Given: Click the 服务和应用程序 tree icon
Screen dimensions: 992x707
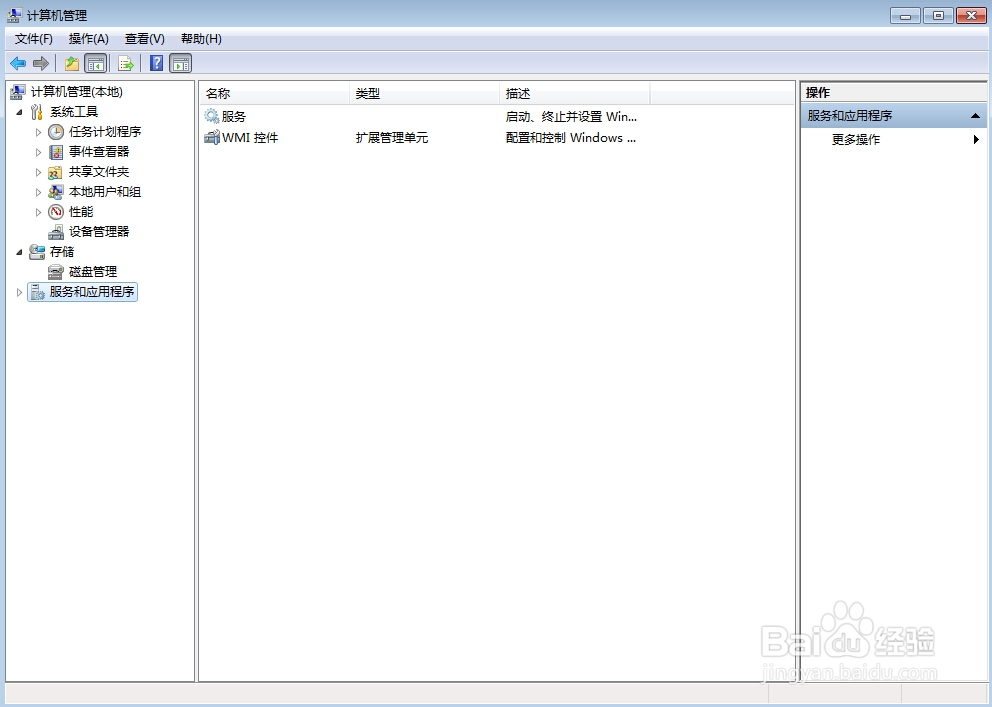Looking at the screenshot, I should [x=37, y=292].
